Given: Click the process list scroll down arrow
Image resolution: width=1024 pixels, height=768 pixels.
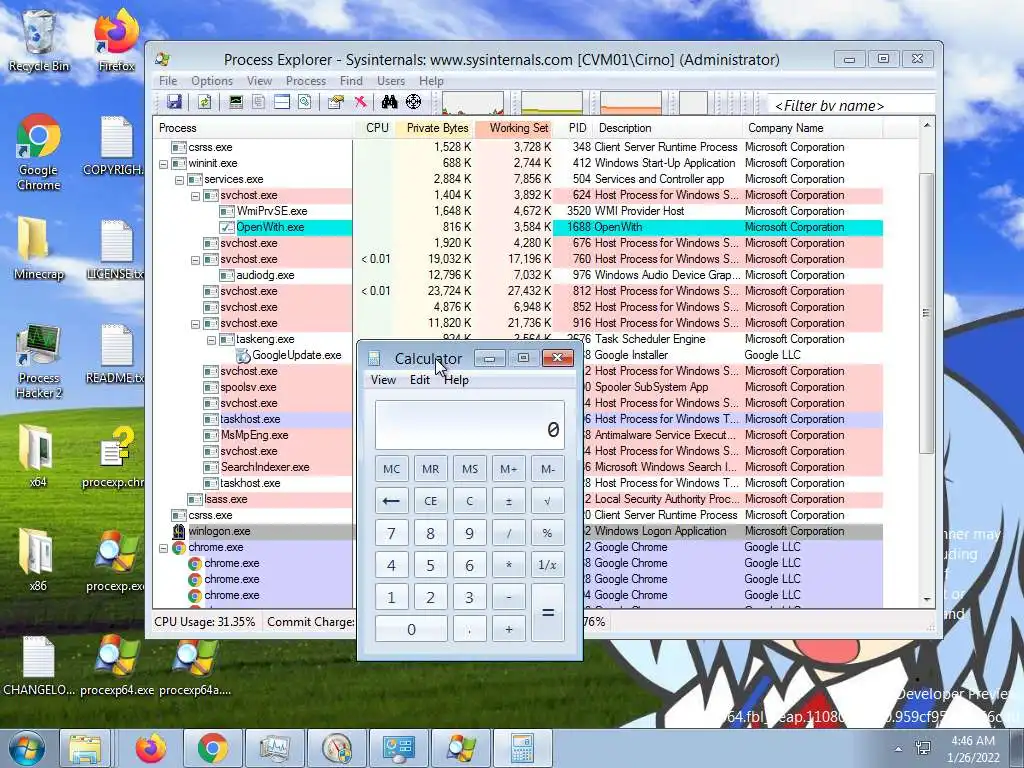Looking at the screenshot, I should click(x=927, y=599).
